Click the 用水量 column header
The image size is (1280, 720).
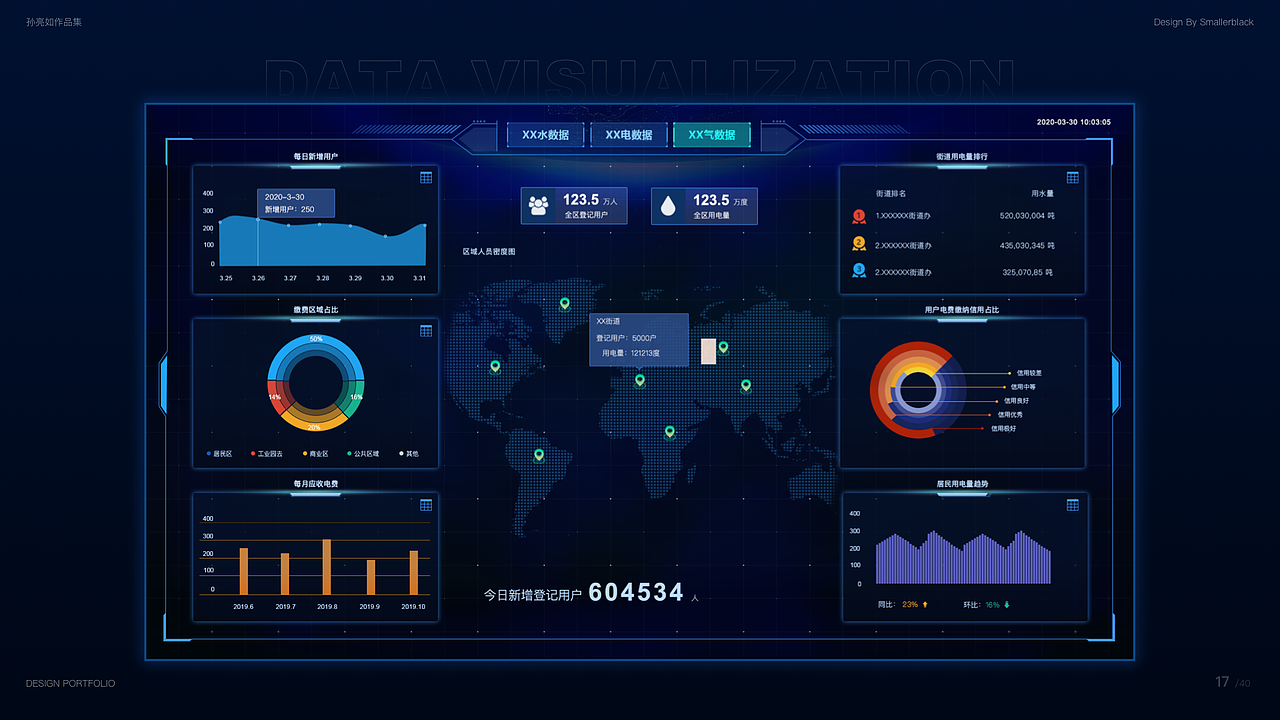click(x=1042, y=193)
